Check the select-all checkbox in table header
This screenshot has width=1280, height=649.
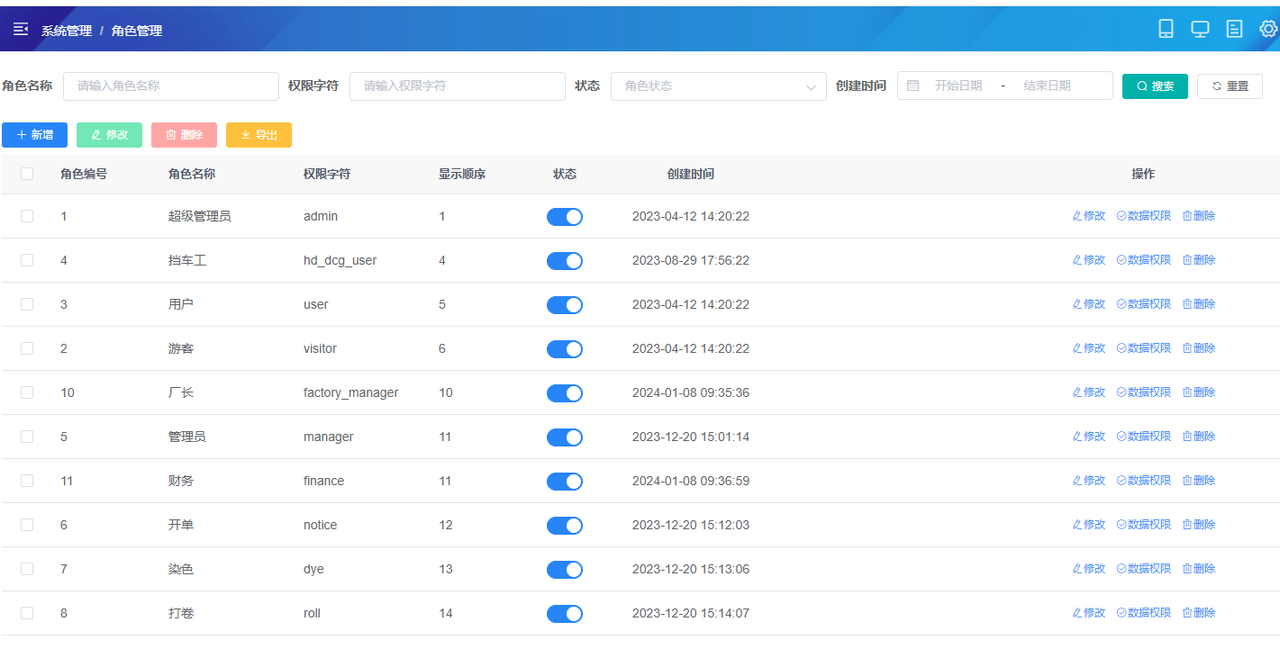point(27,174)
